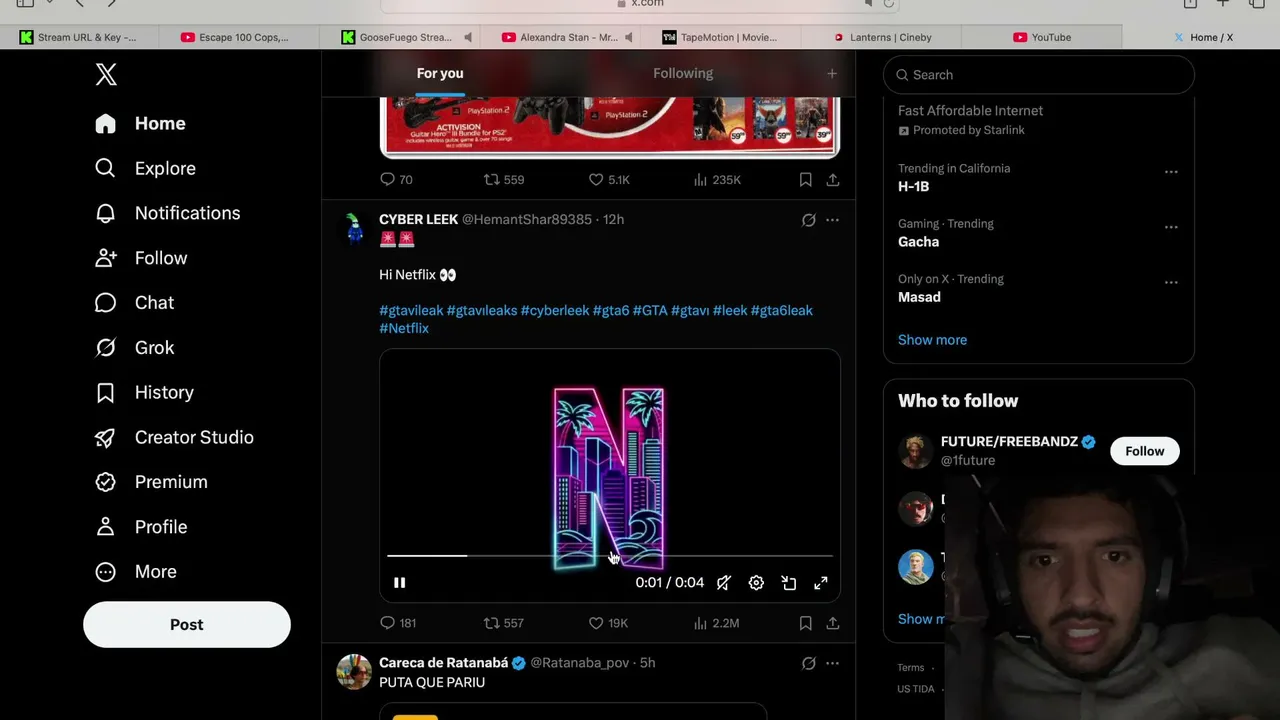Seek along the video progress bar
This screenshot has width=1280, height=720.
tap(610, 556)
